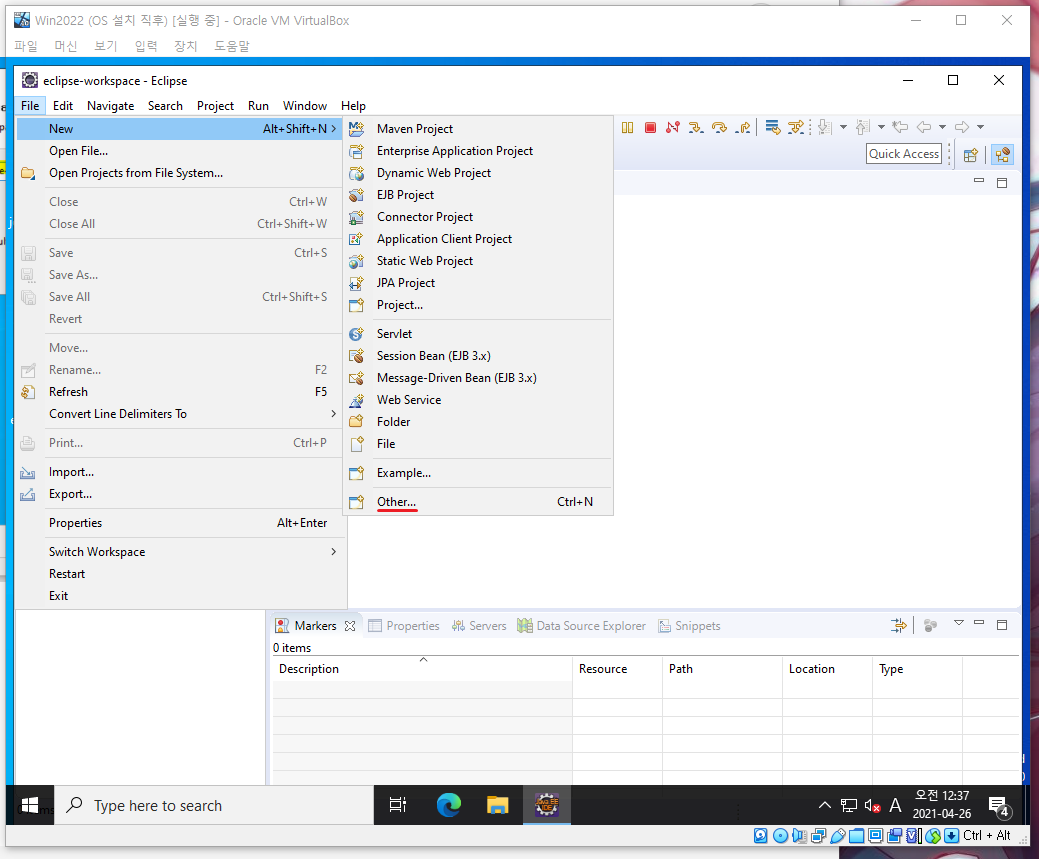This screenshot has height=859, width=1039.
Task: Minimize the Markers panel
Action: [979, 623]
